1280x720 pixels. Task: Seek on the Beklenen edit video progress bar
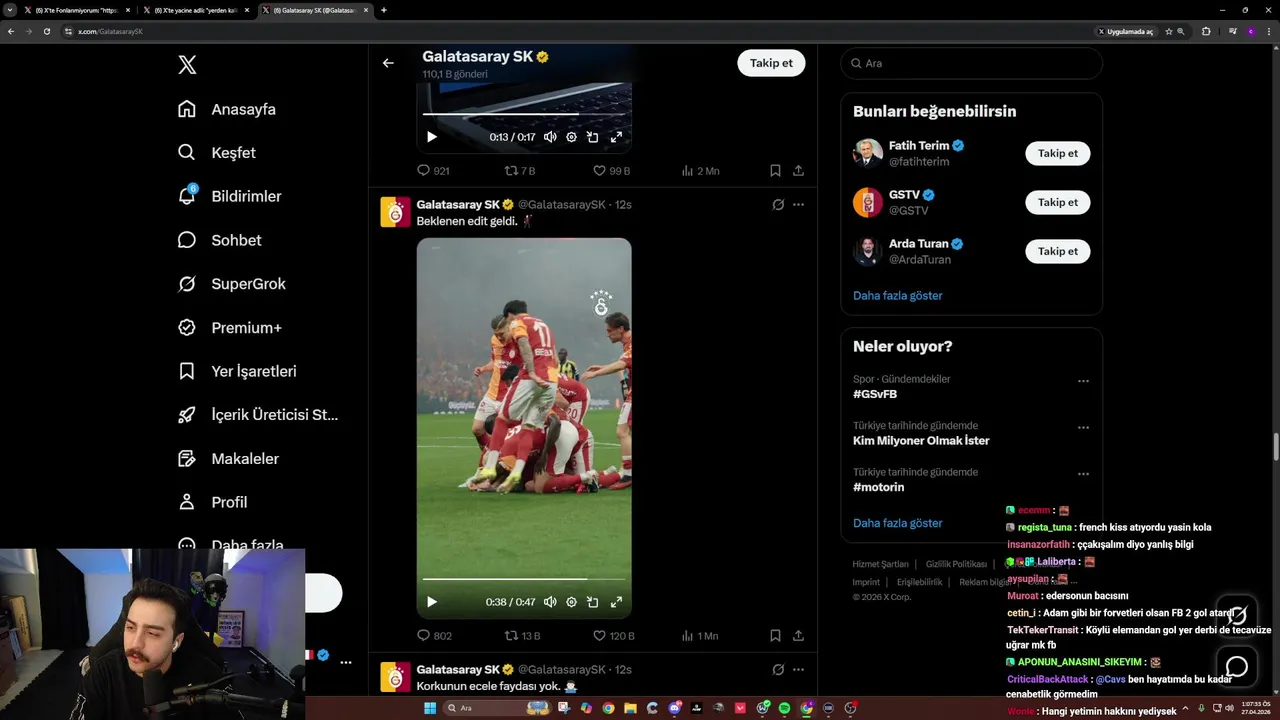pyautogui.click(x=524, y=579)
